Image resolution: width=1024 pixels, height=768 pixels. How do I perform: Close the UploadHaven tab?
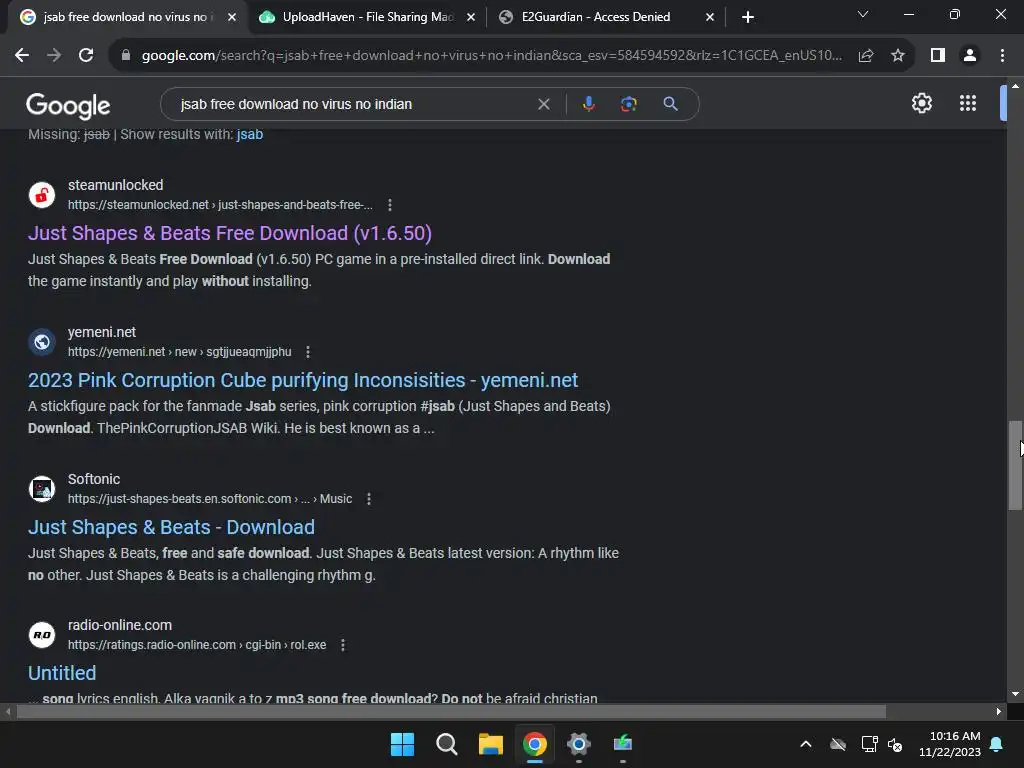471,17
